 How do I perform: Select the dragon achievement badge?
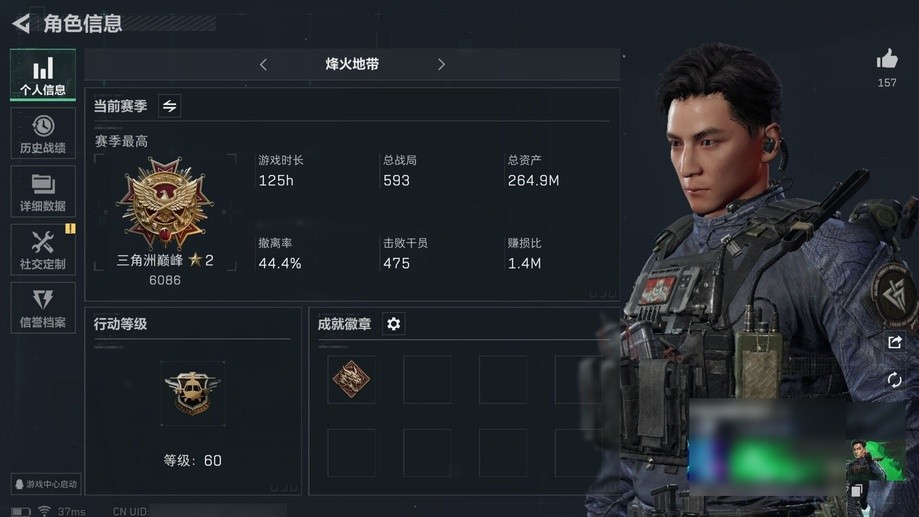point(351,379)
